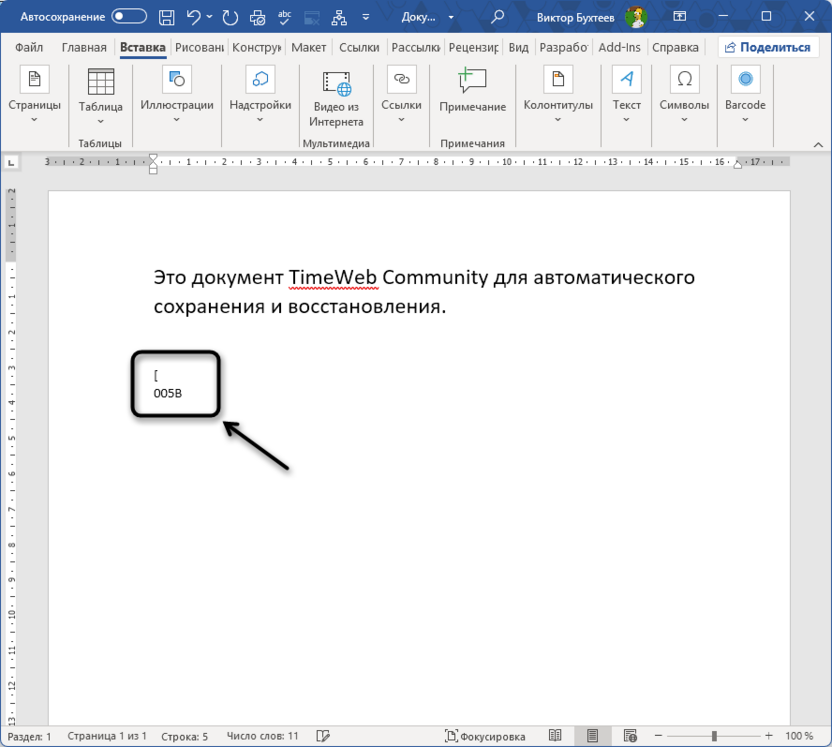Open the Страницы group icon

coord(34,79)
